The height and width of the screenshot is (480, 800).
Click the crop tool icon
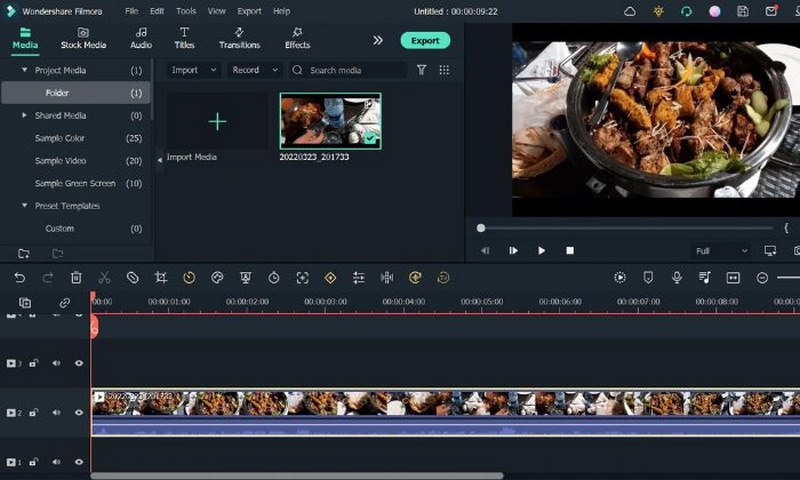(161, 277)
